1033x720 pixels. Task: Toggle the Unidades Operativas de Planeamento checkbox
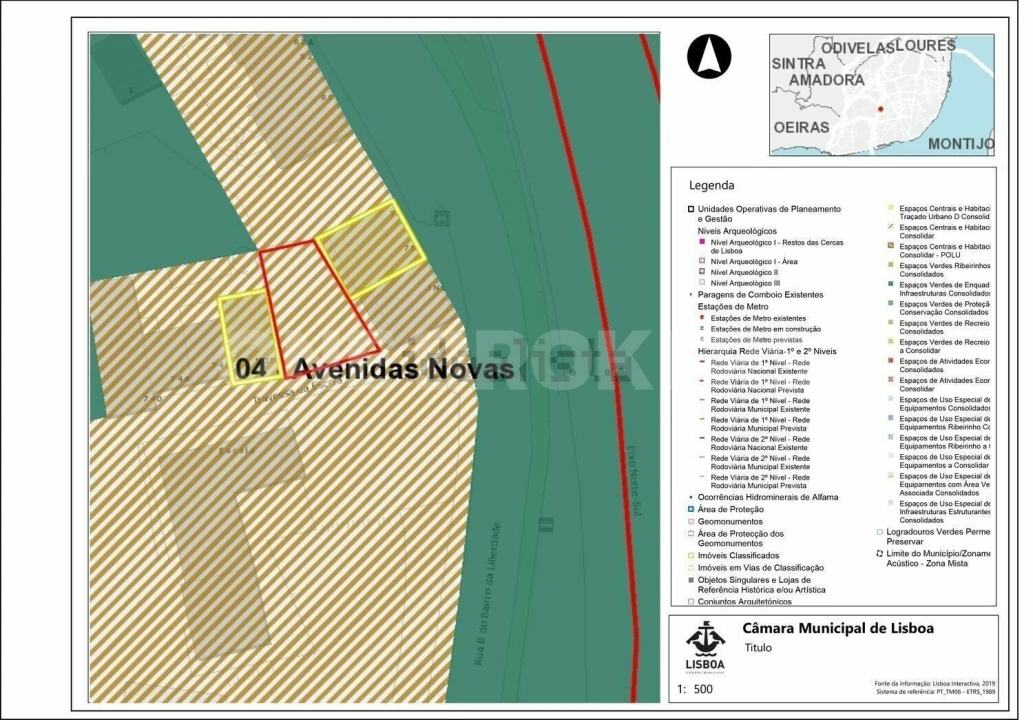690,208
